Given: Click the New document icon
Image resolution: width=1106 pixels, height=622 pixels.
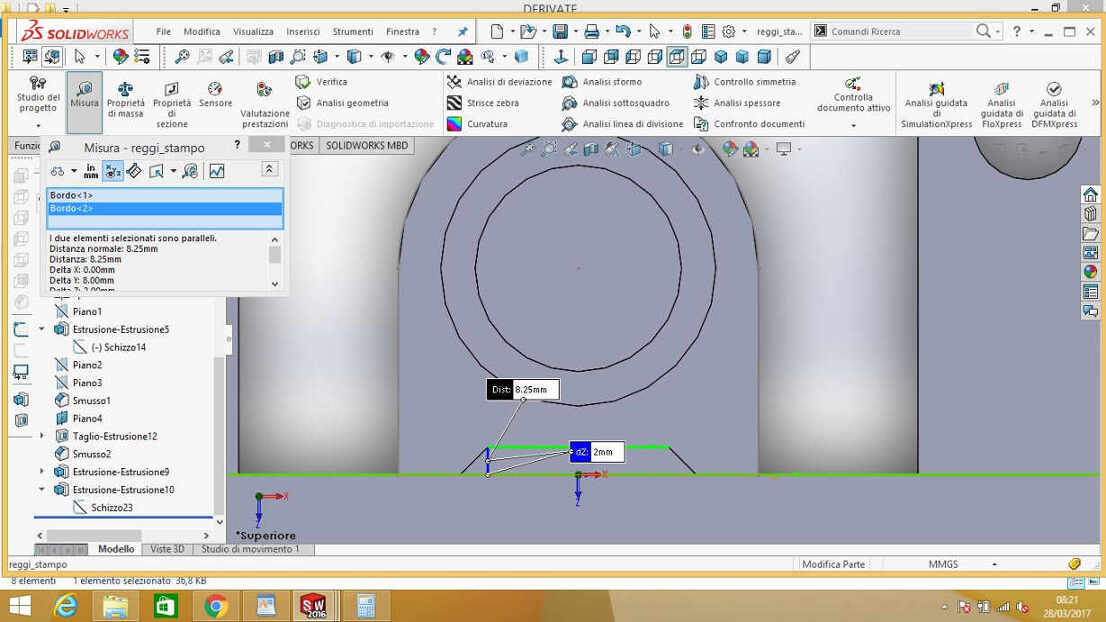Looking at the screenshot, I should click(x=497, y=31).
